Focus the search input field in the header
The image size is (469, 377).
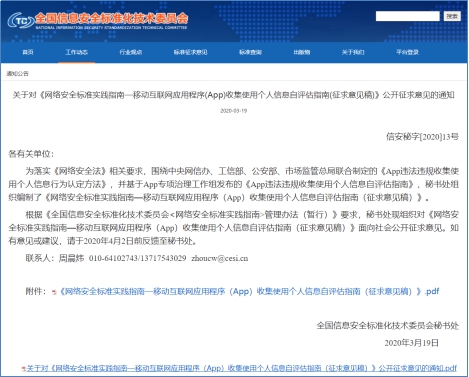coord(407,16)
